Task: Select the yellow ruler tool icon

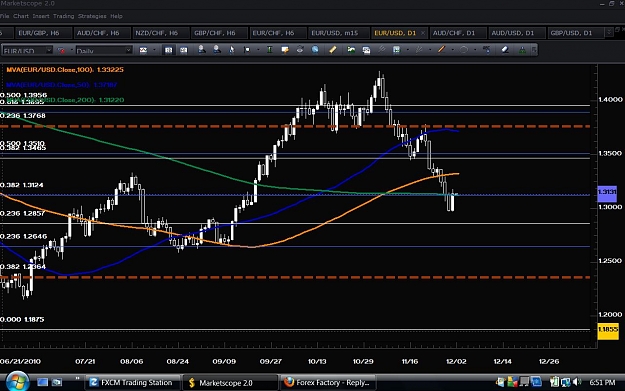Action: tap(333, 49)
